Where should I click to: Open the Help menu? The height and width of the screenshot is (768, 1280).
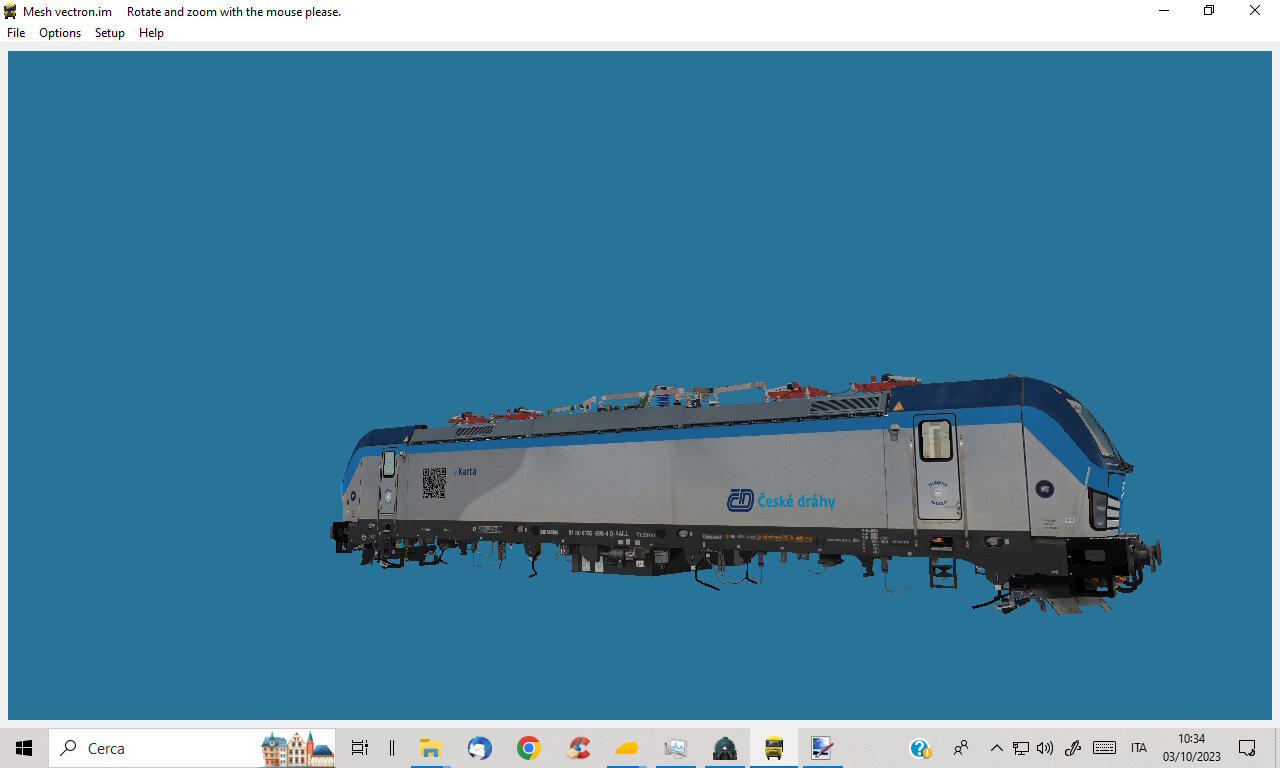coord(151,33)
